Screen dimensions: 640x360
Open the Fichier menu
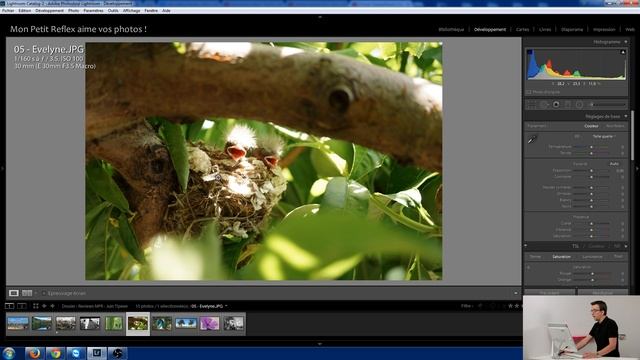8,11
